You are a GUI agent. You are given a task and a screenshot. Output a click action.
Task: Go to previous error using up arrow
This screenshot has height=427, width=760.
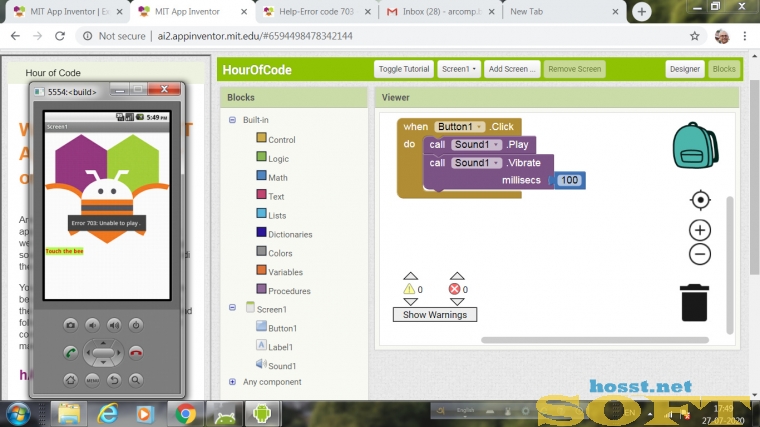(457, 276)
